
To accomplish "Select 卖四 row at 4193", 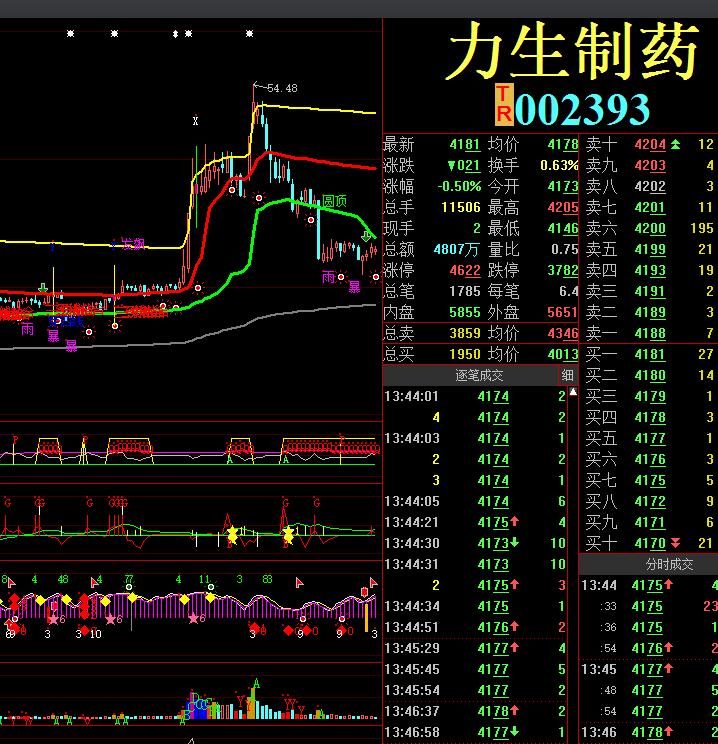I will tap(649, 270).
